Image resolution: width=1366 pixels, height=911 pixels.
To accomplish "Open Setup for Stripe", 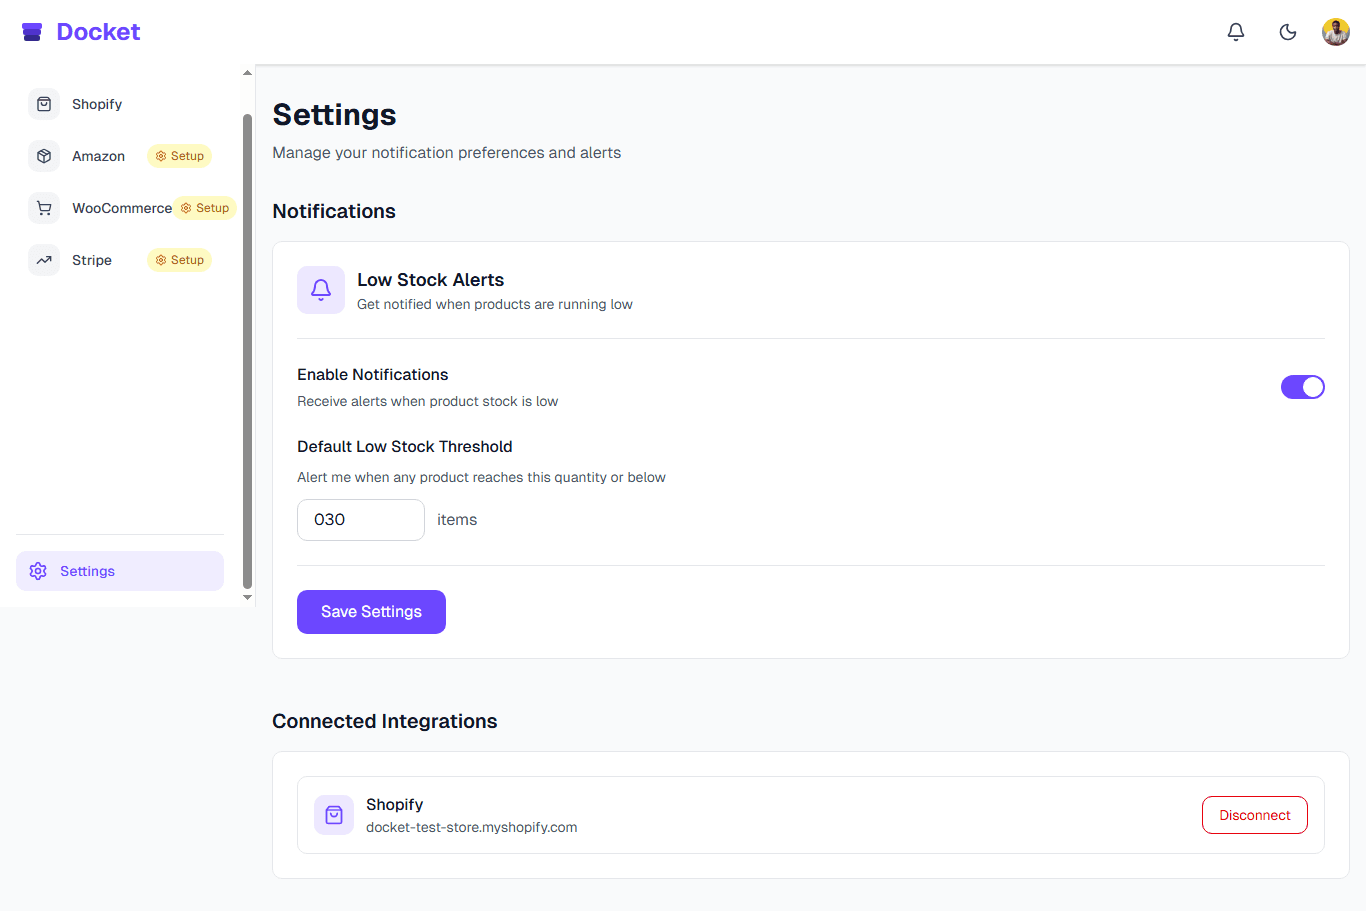I will 179,260.
